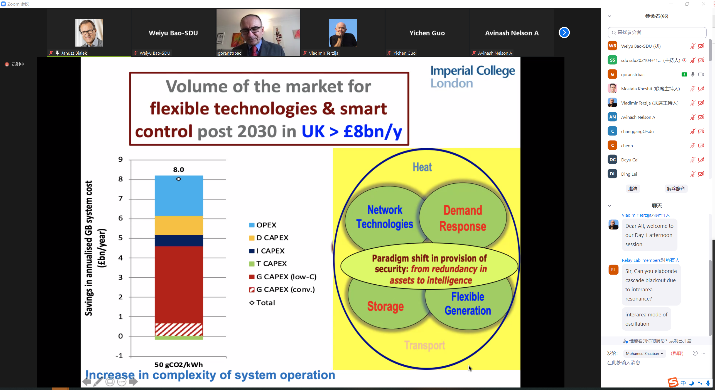Select Yichen Guo video tile

[427, 33]
